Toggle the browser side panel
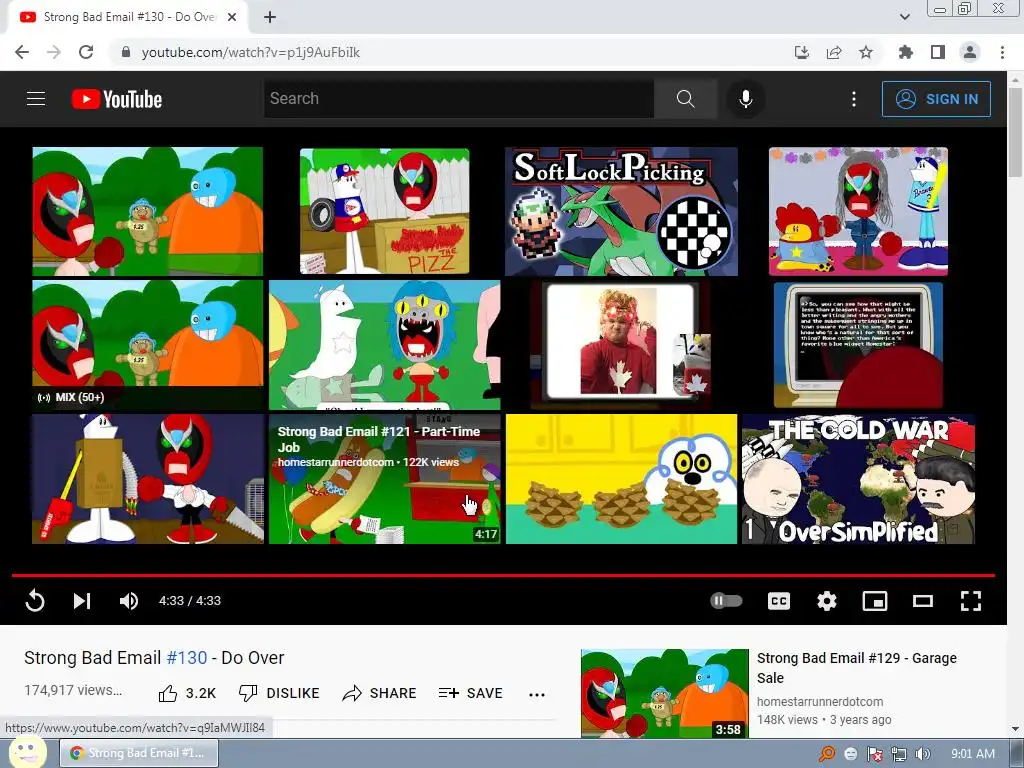 tap(938, 52)
